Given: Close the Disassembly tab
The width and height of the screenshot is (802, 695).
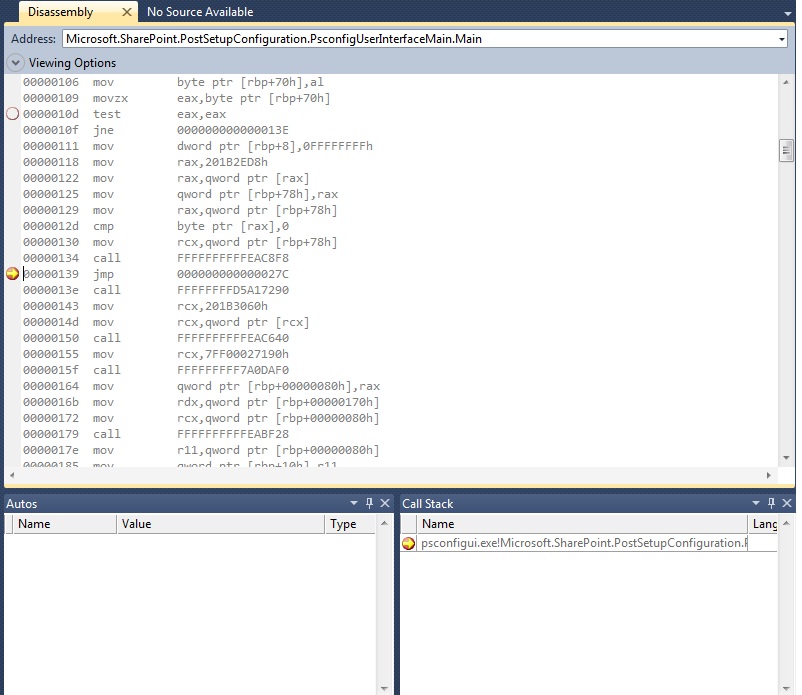Looking at the screenshot, I should (127, 12).
